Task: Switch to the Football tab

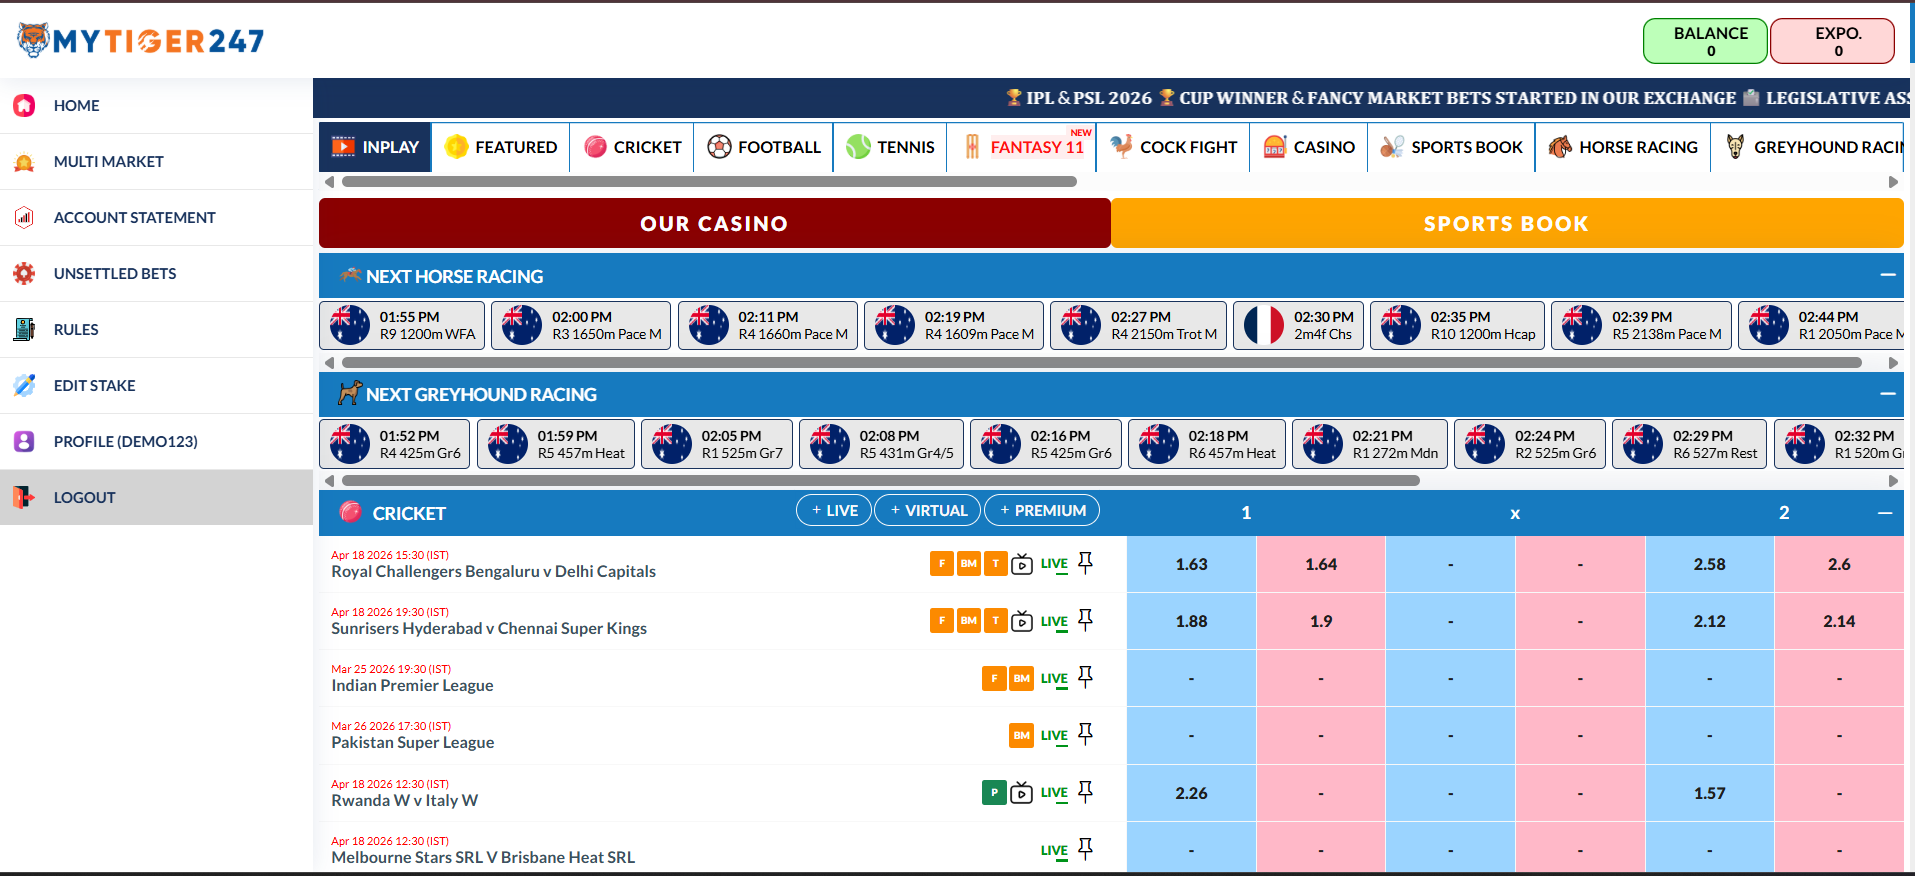Action: (764, 147)
